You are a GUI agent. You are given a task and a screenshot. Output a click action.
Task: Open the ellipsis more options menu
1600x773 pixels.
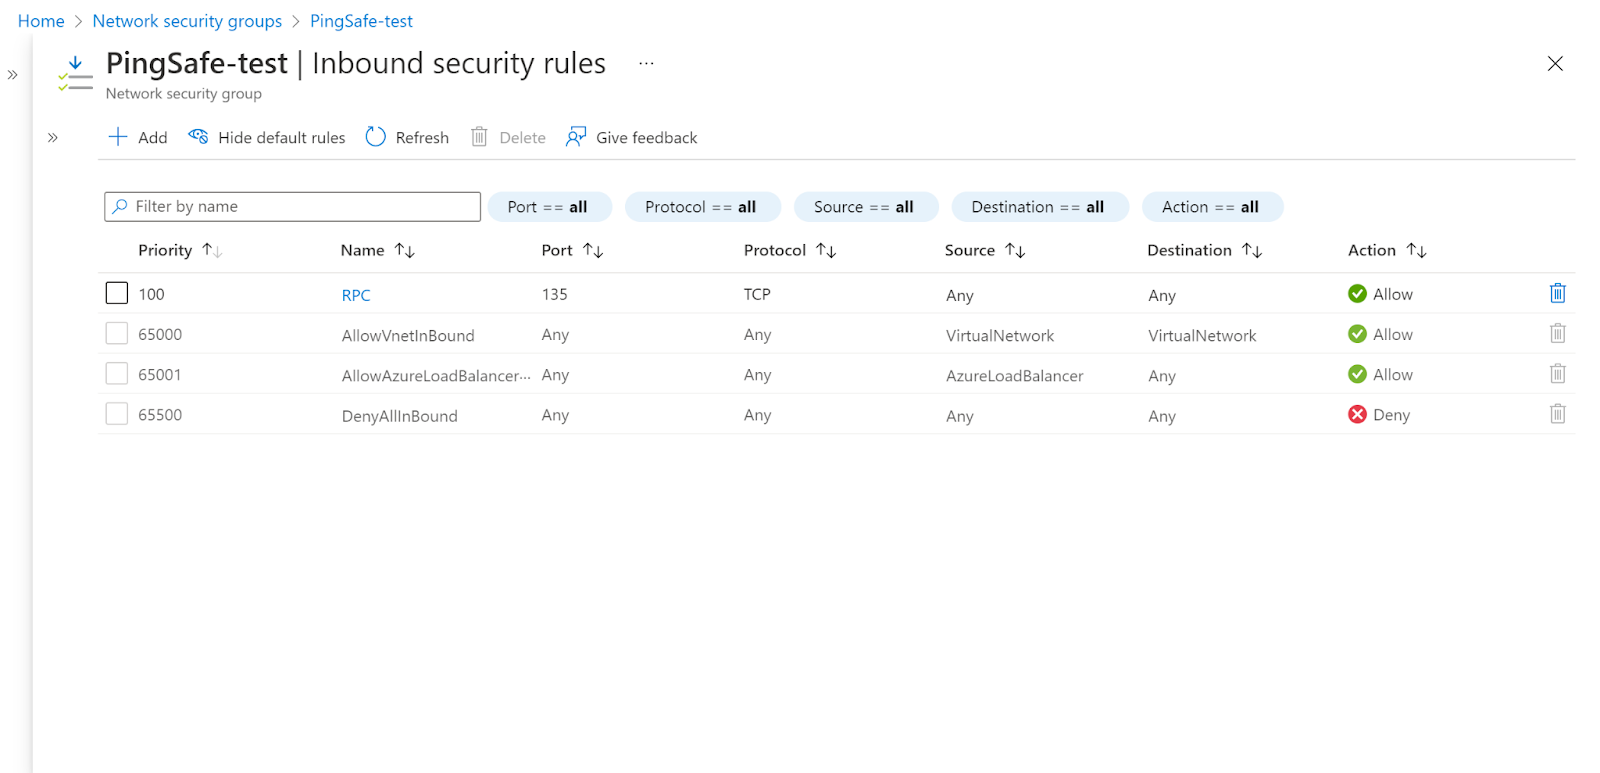646,63
